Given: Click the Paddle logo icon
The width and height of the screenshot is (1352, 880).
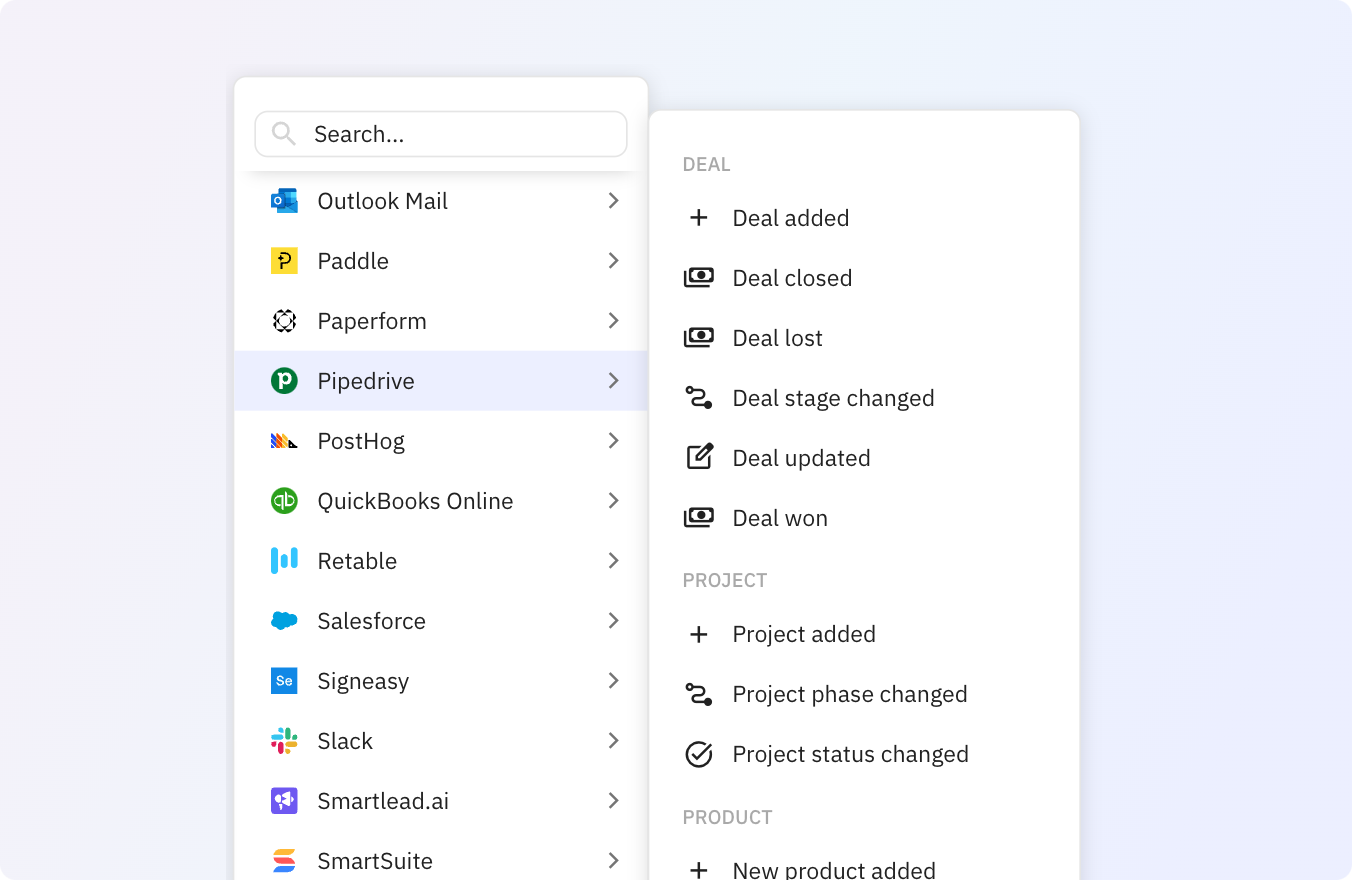Looking at the screenshot, I should tap(284, 261).
